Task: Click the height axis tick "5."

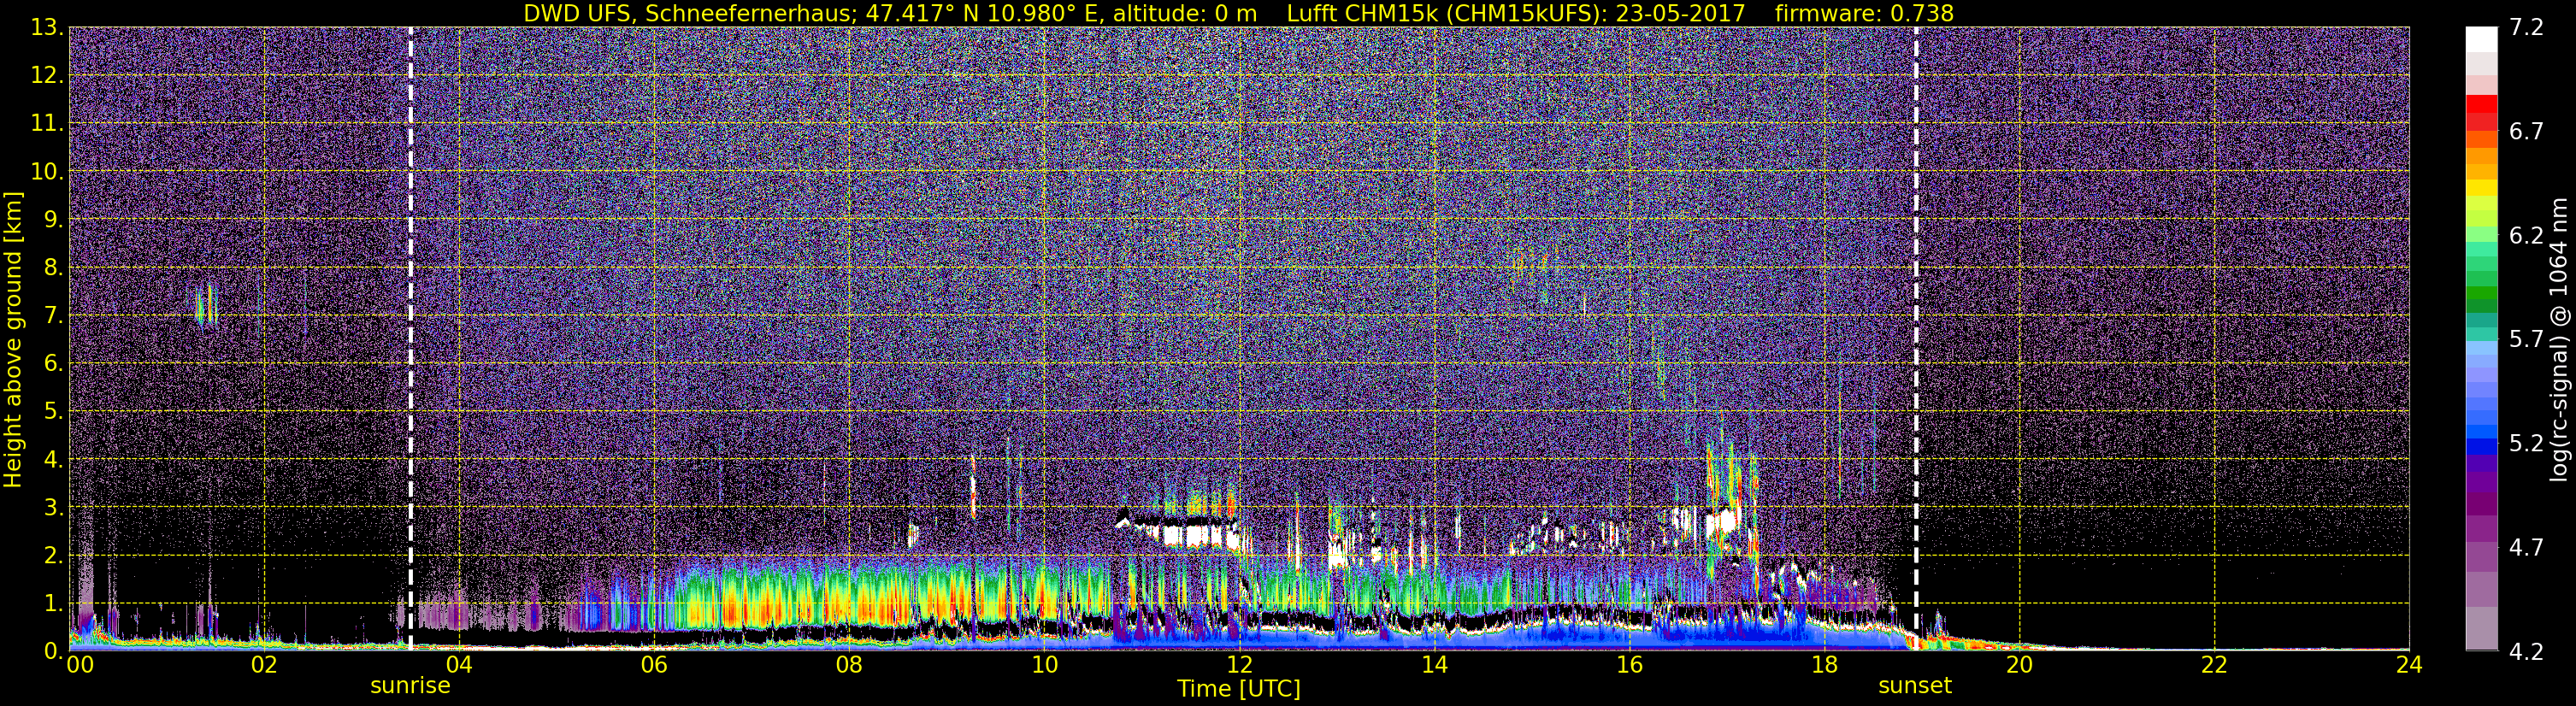Action: point(52,412)
